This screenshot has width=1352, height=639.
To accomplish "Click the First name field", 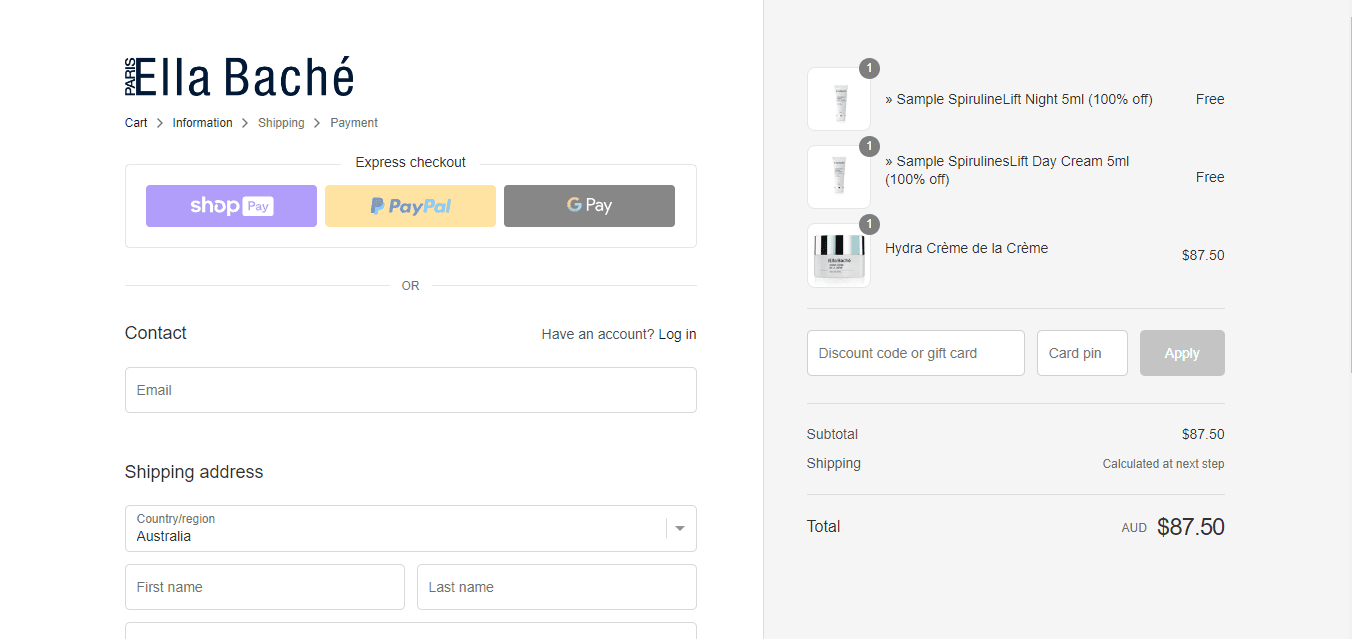I will coord(264,587).
